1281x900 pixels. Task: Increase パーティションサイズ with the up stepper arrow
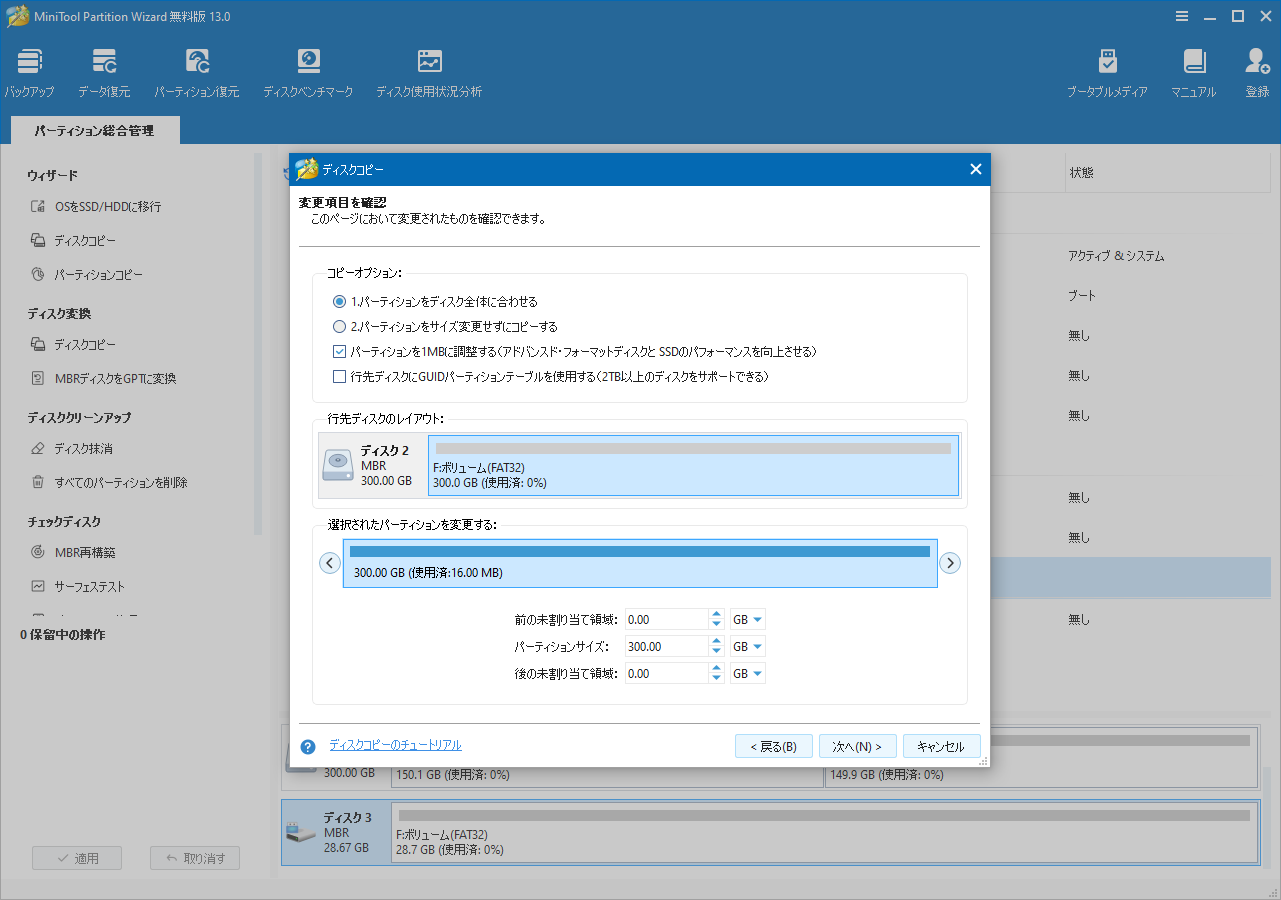(716, 641)
